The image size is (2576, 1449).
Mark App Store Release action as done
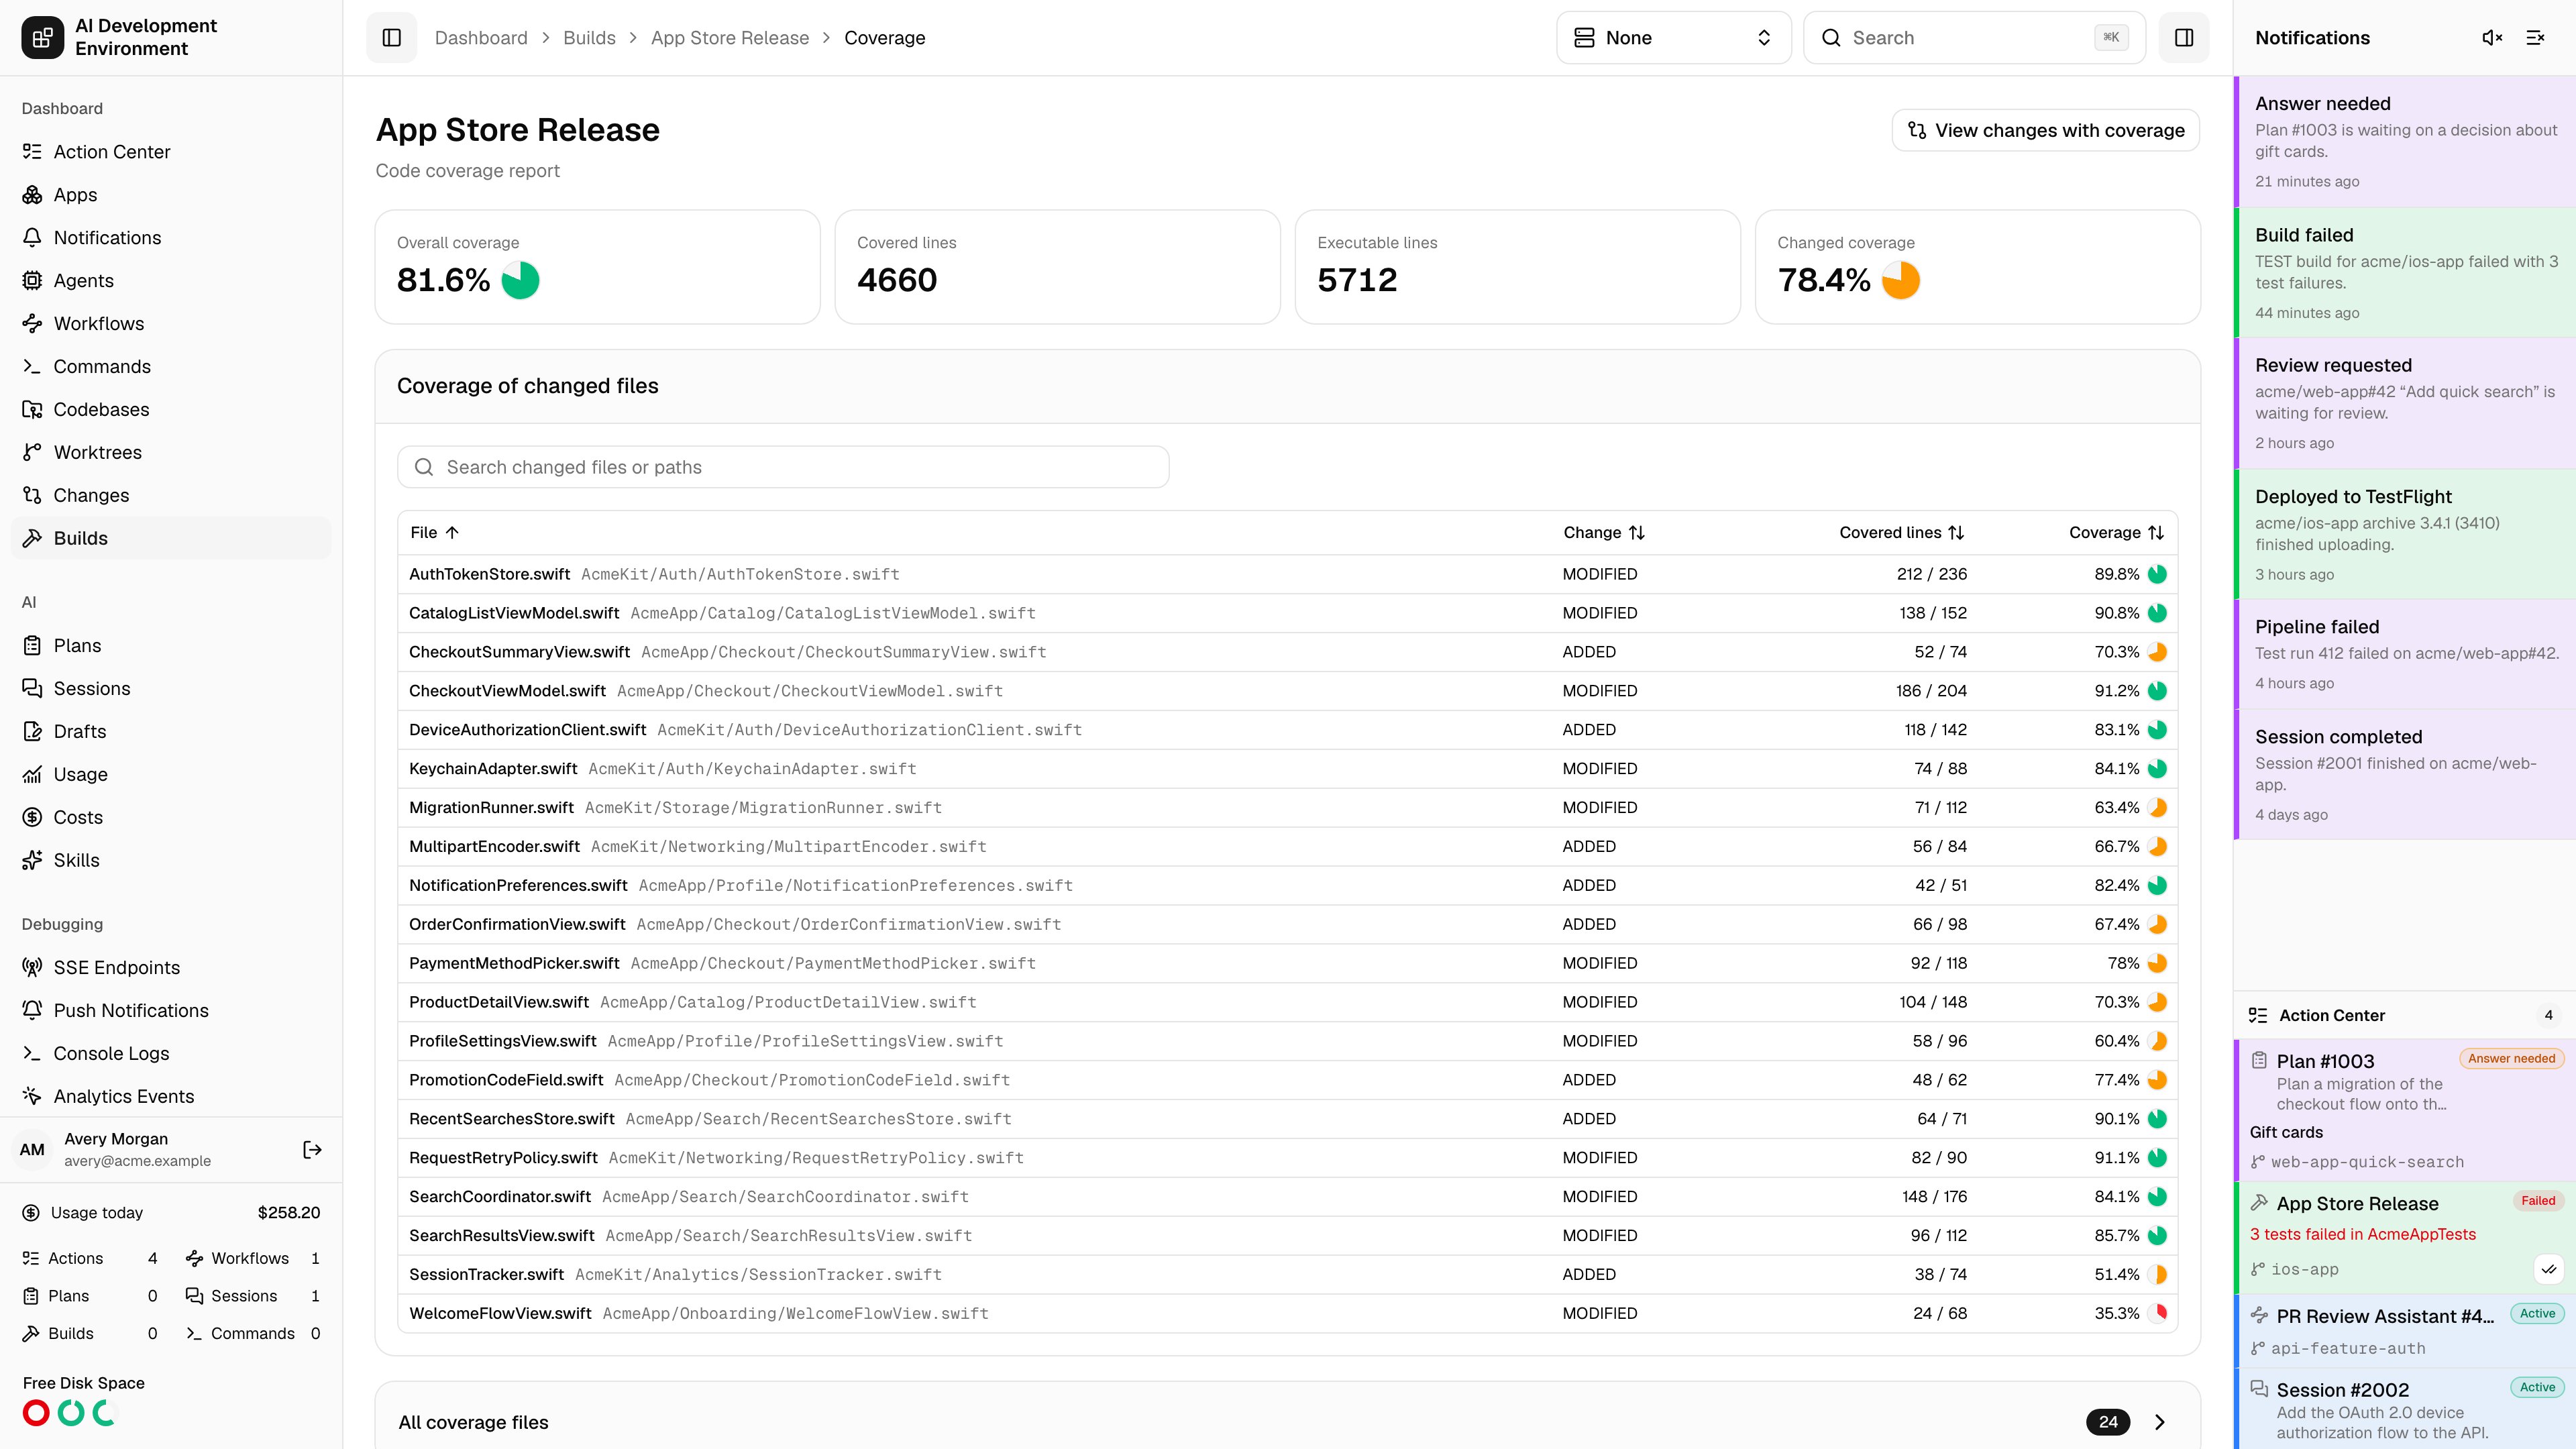[2549, 1269]
